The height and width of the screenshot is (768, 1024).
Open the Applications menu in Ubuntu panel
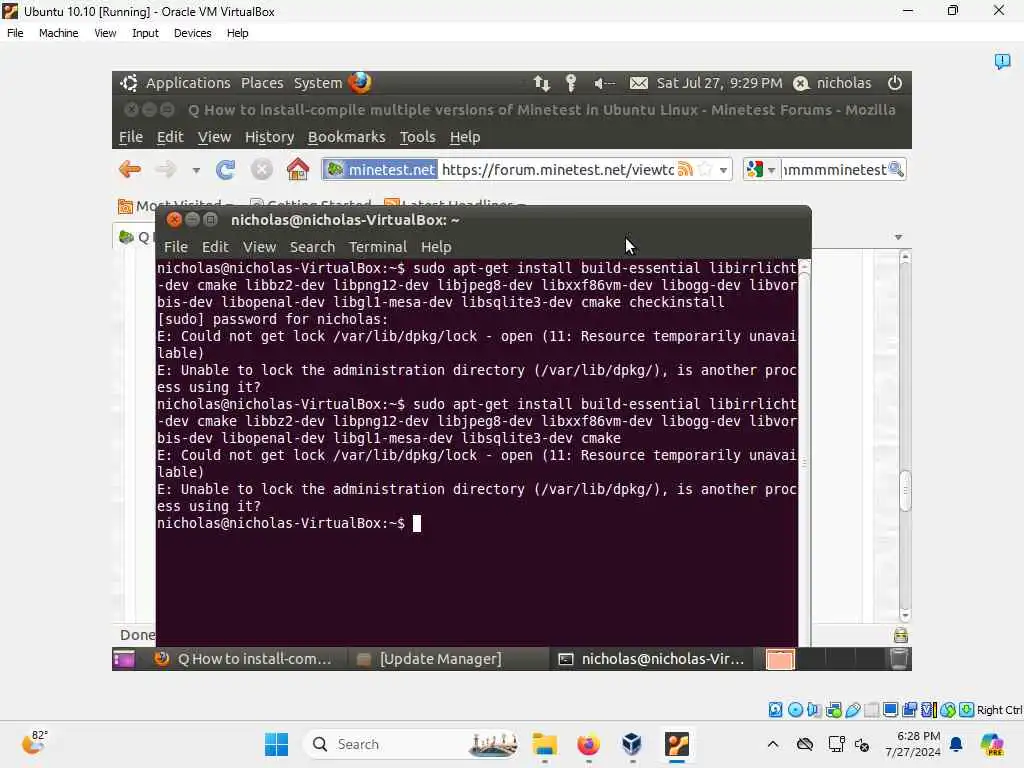[188, 83]
